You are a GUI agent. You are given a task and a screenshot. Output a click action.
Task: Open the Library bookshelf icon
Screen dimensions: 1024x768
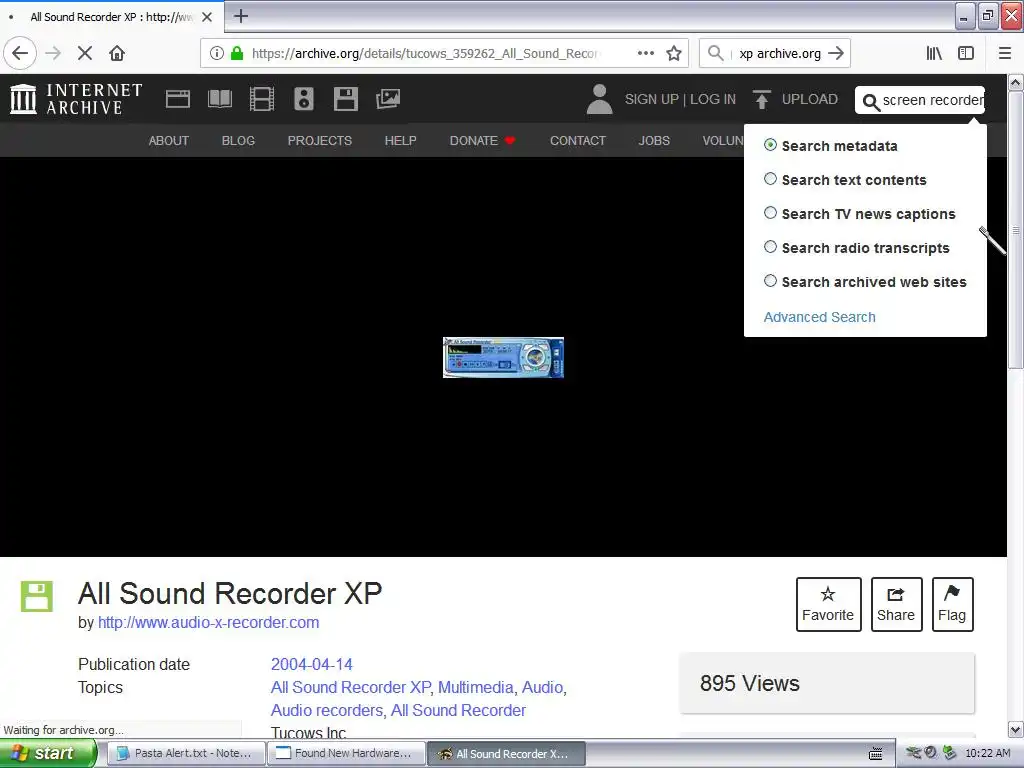click(x=934, y=53)
